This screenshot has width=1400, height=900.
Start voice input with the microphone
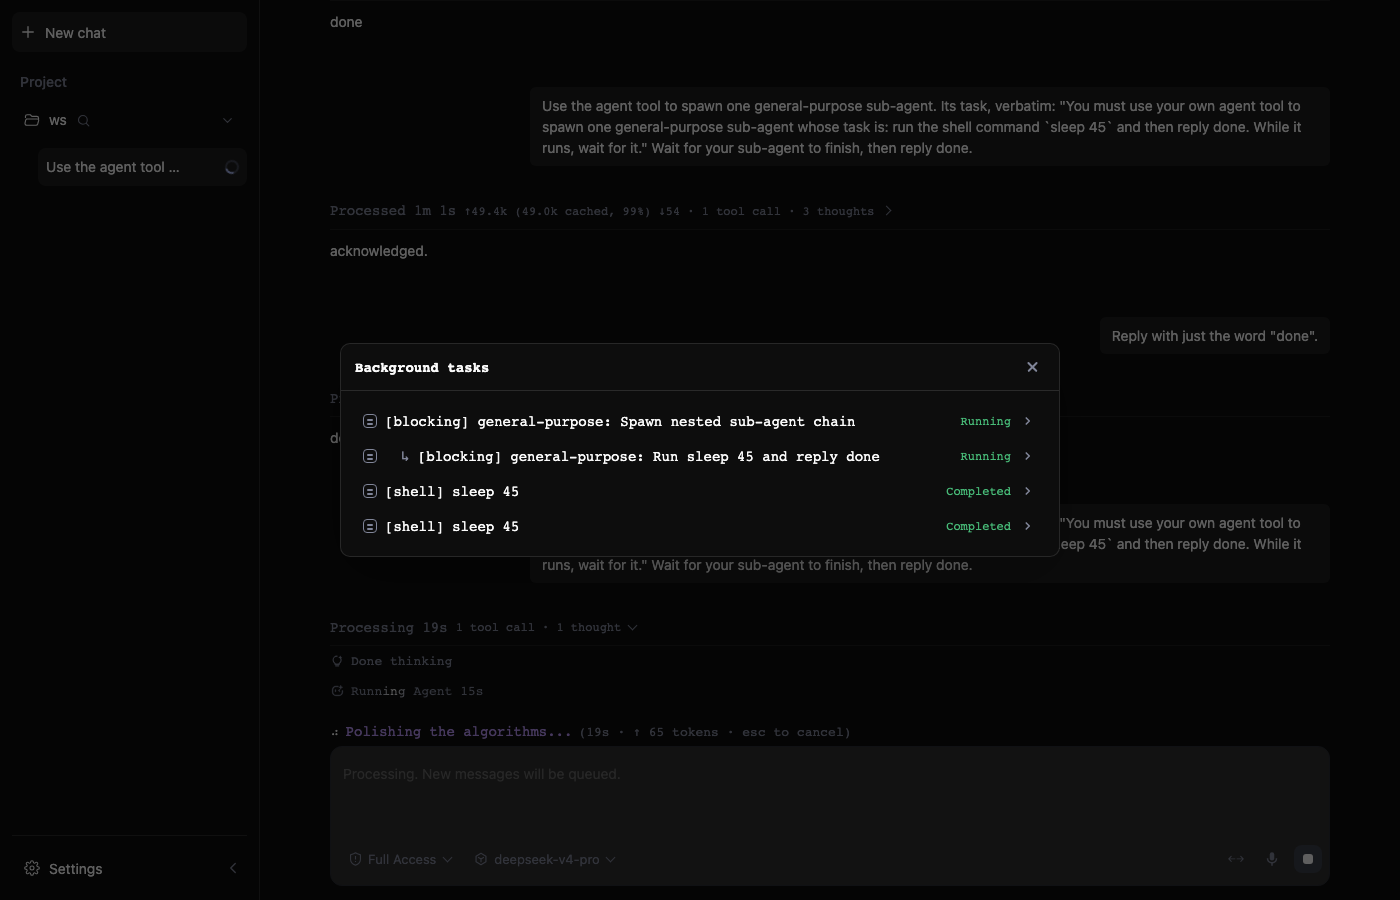click(x=1272, y=859)
